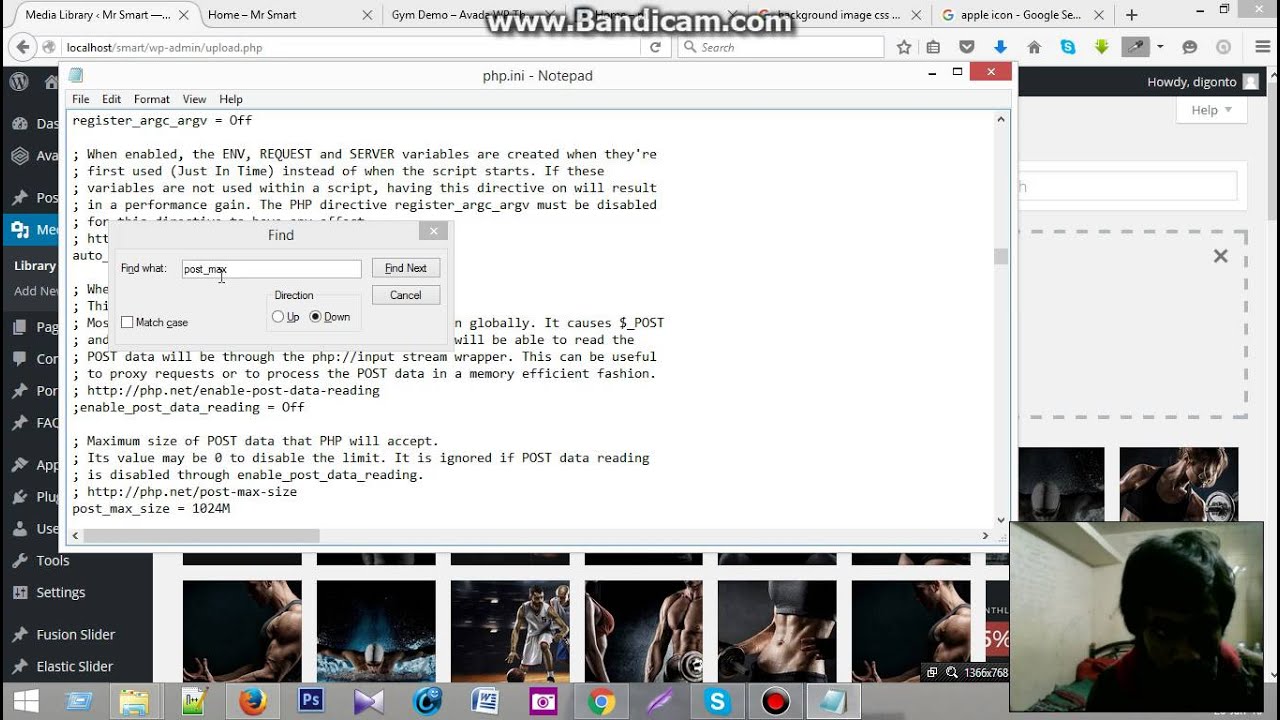Image resolution: width=1280 pixels, height=720 pixels.
Task: Open Skype from the taskbar
Action: point(717,702)
